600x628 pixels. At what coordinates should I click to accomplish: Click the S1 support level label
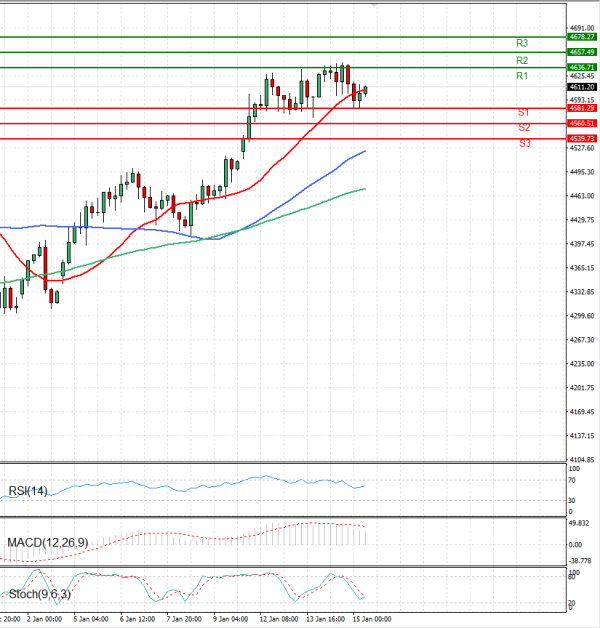pos(523,113)
